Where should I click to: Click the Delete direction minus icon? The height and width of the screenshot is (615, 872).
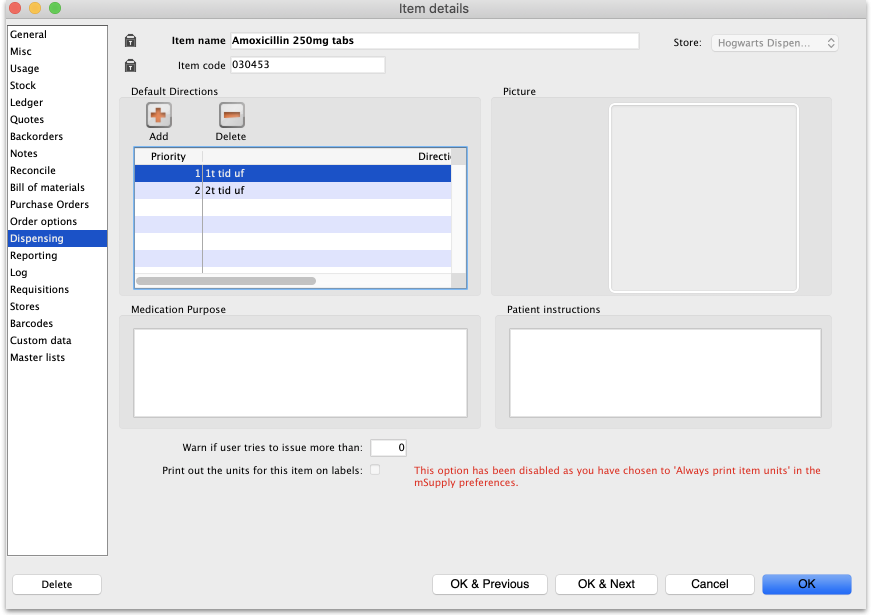[231, 116]
